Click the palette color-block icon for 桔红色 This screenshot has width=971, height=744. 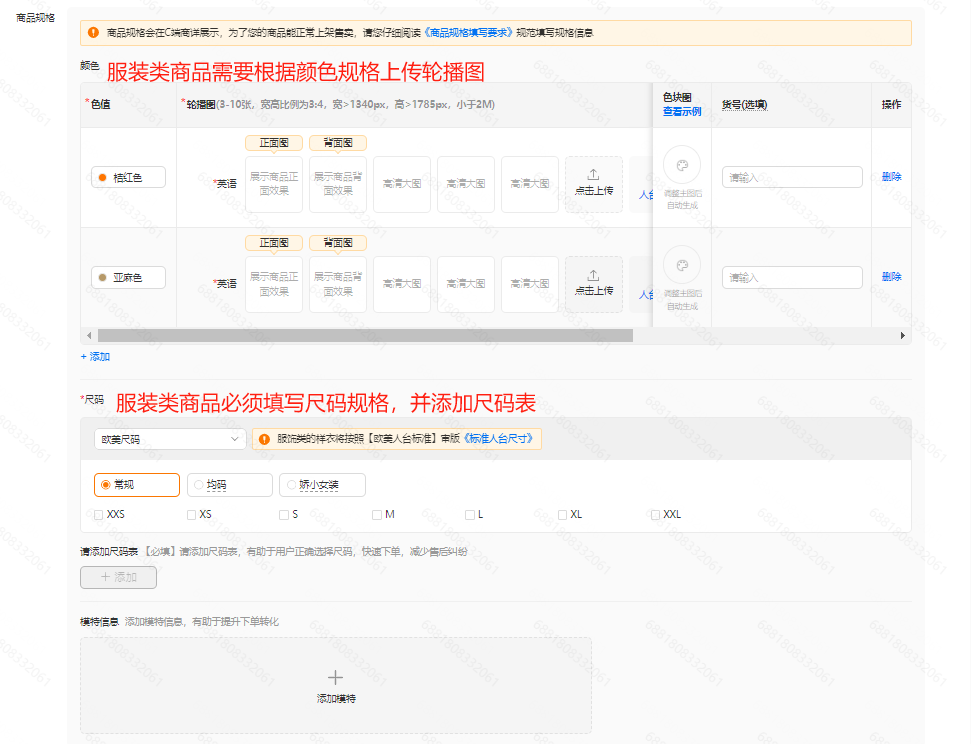(x=681, y=165)
